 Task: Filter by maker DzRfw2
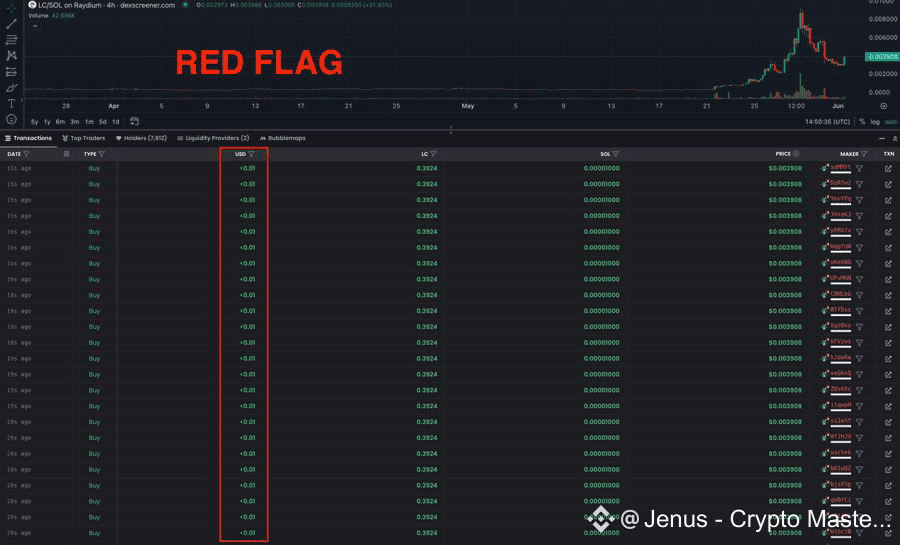[x=859, y=184]
